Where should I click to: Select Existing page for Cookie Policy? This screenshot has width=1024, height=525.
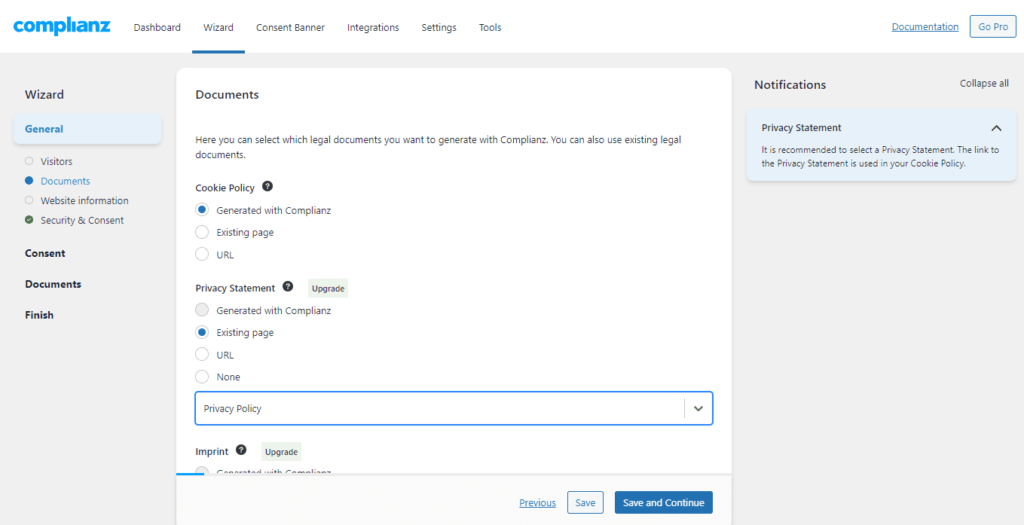[x=202, y=232]
